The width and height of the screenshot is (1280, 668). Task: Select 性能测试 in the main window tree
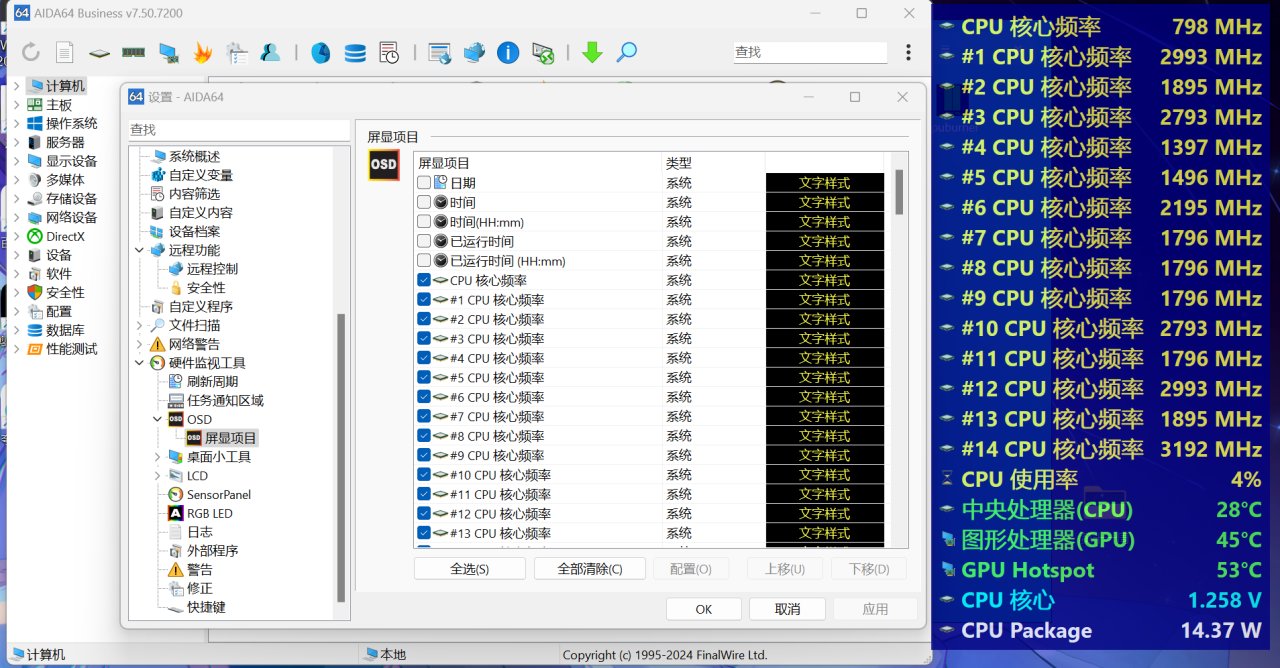(x=72, y=349)
